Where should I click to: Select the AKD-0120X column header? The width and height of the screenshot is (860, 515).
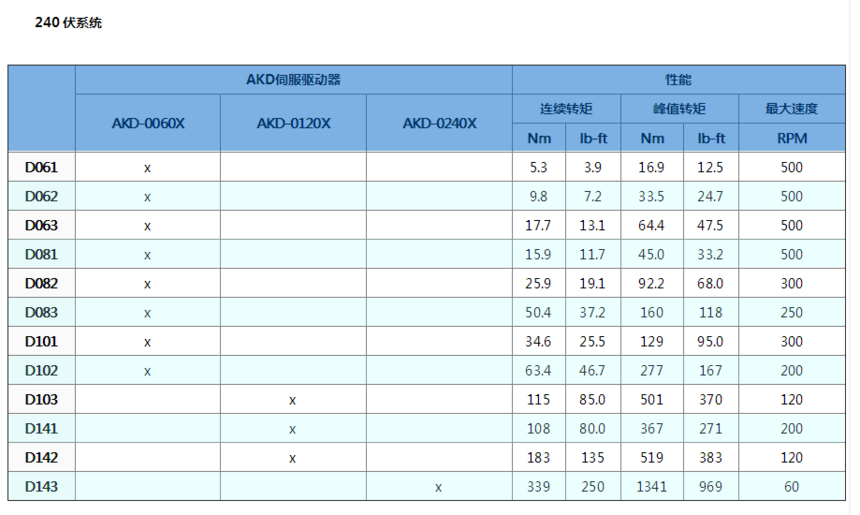click(x=293, y=123)
